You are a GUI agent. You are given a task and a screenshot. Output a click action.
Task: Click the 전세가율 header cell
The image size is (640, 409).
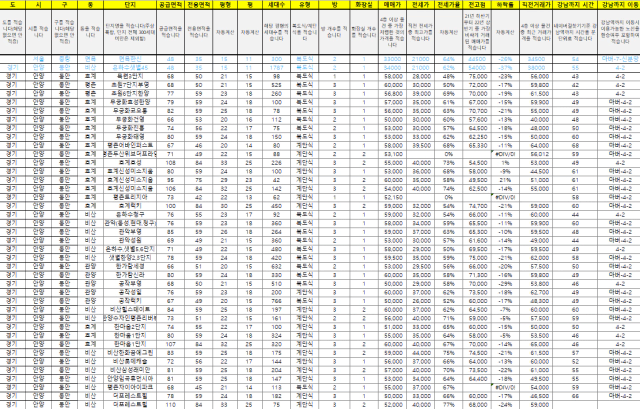click(x=449, y=5)
